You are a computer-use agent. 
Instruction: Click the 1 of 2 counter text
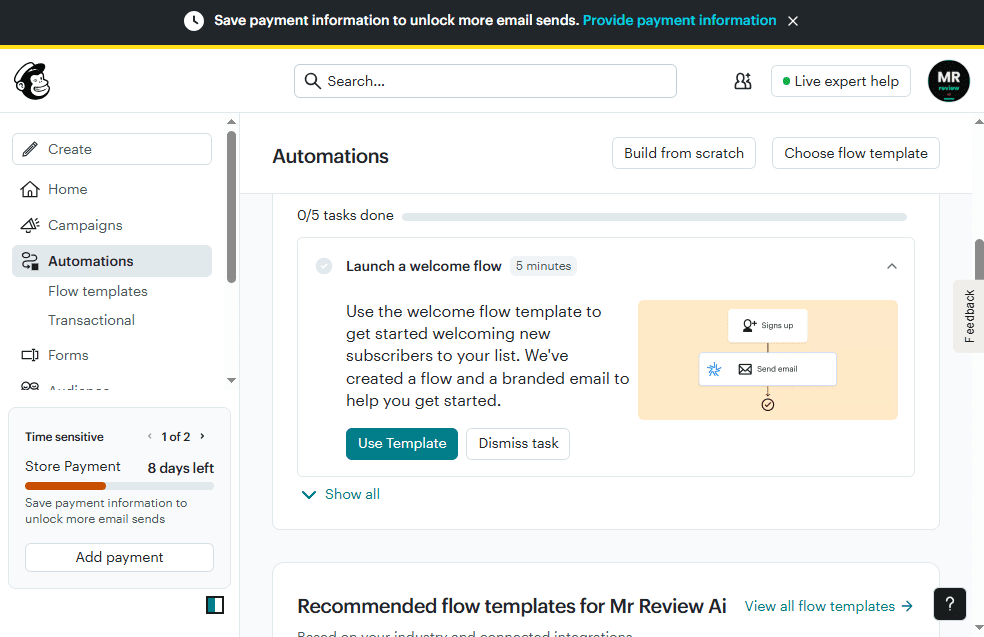click(176, 436)
